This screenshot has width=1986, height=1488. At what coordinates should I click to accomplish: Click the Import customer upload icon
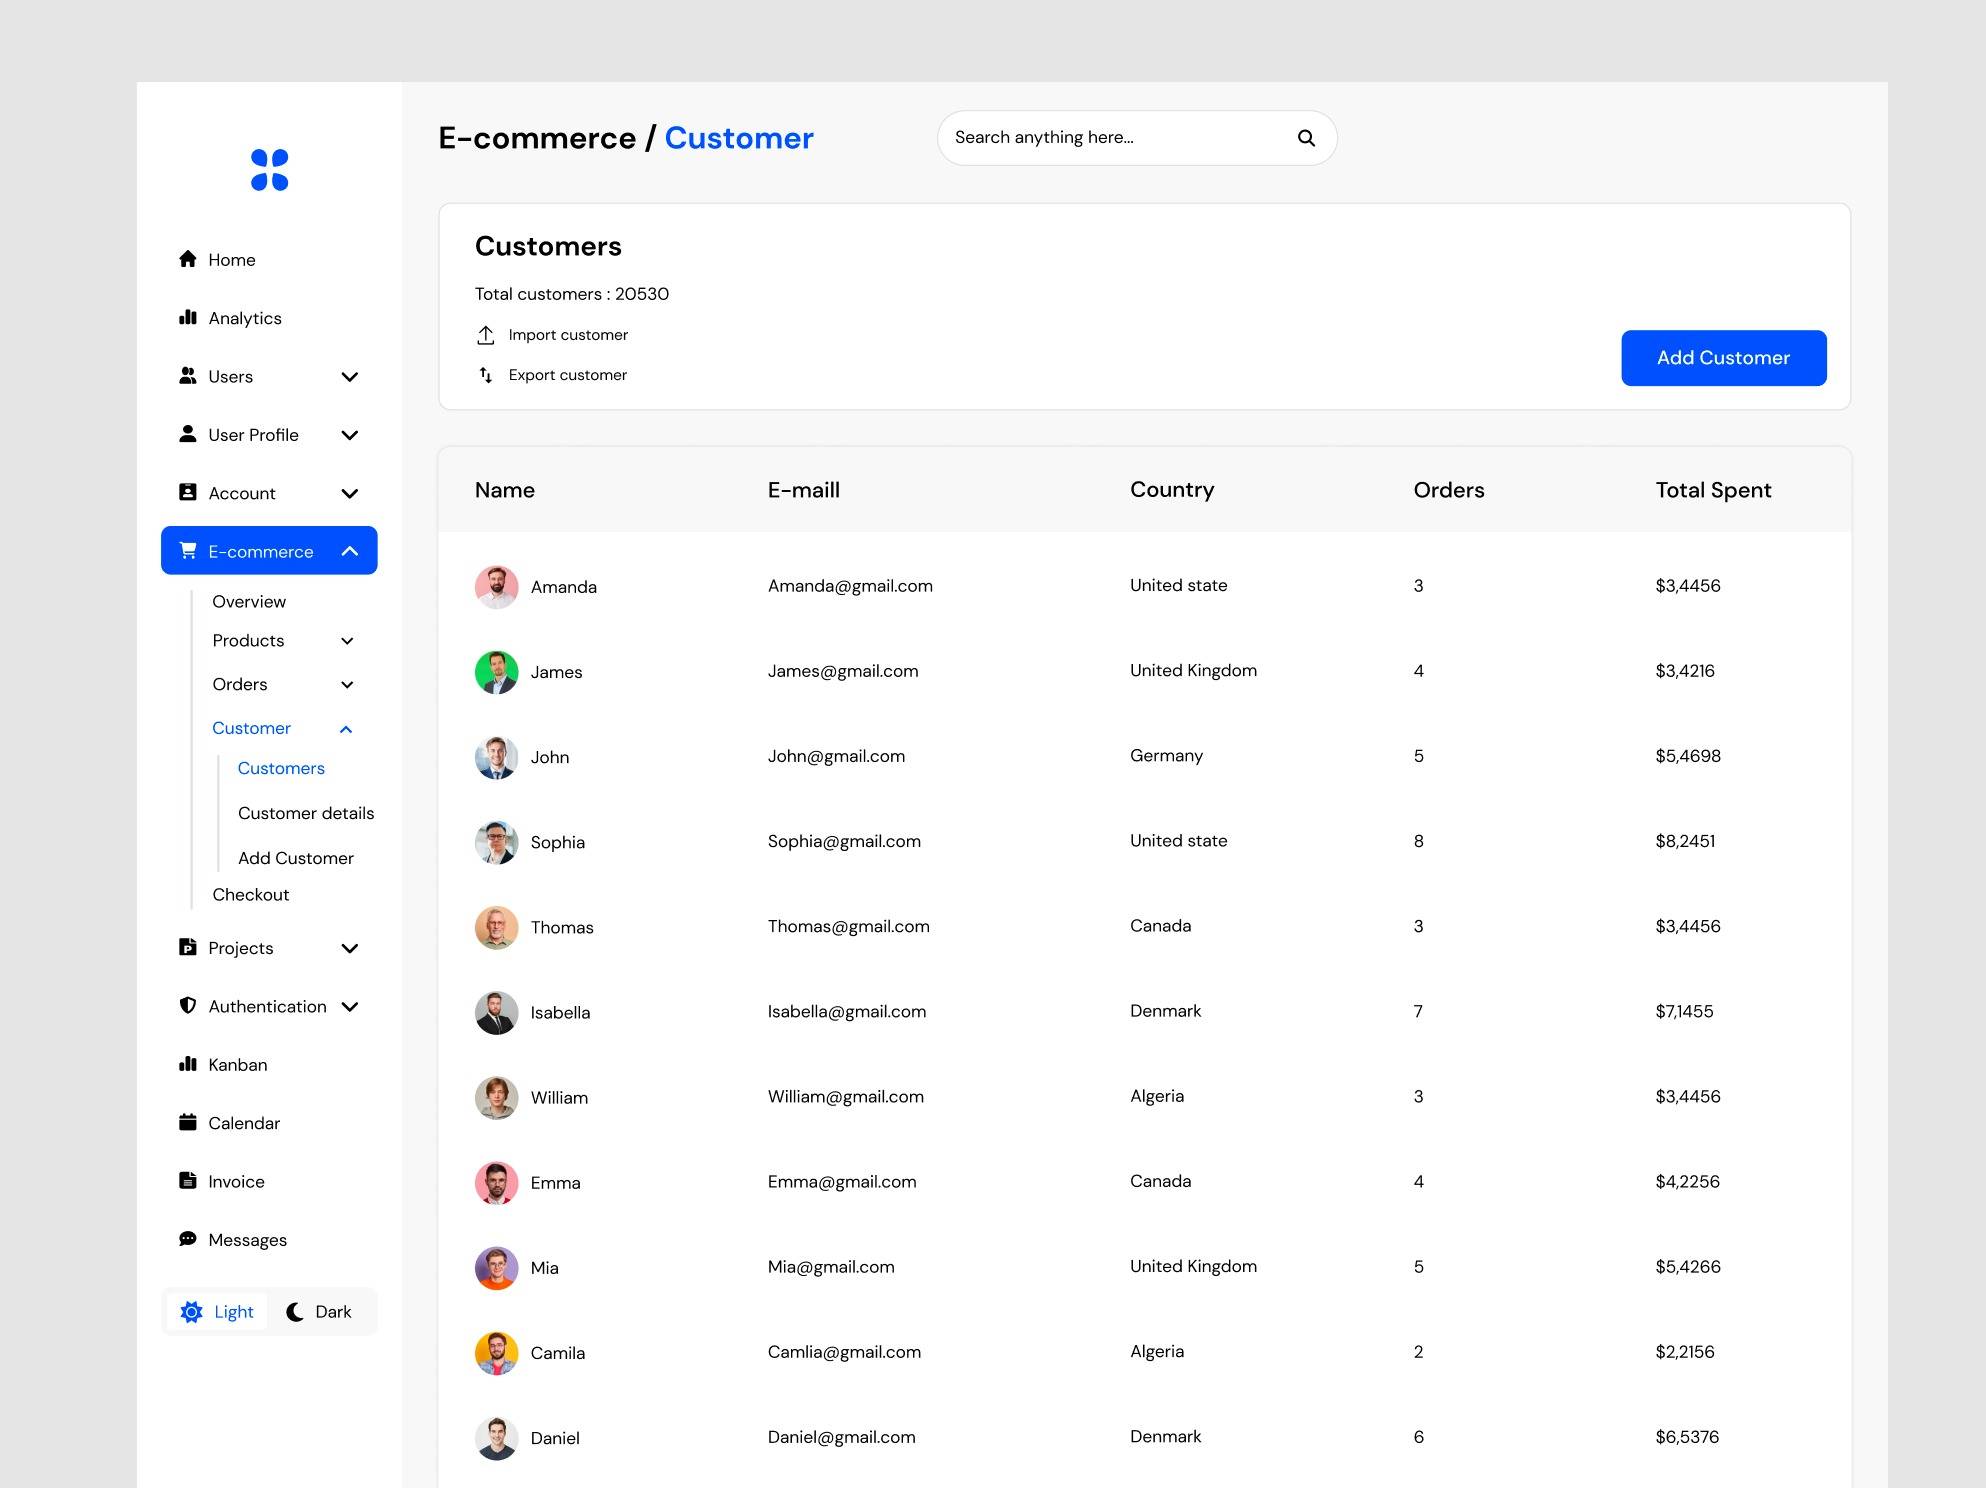click(x=486, y=335)
